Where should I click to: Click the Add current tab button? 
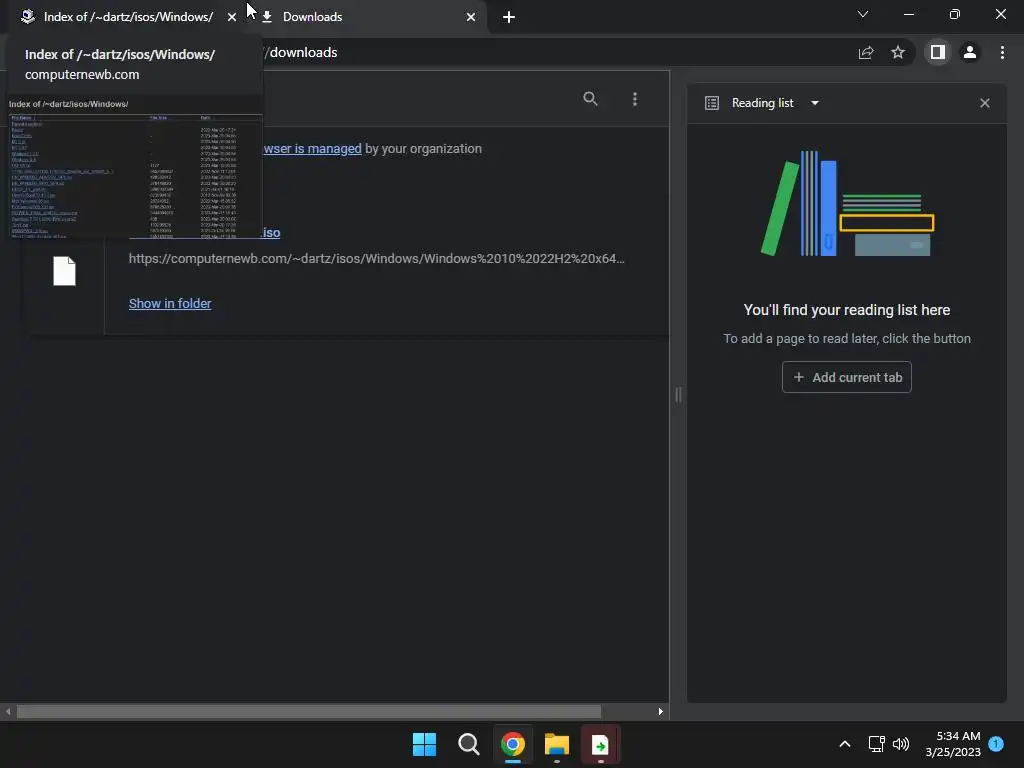tap(846, 377)
